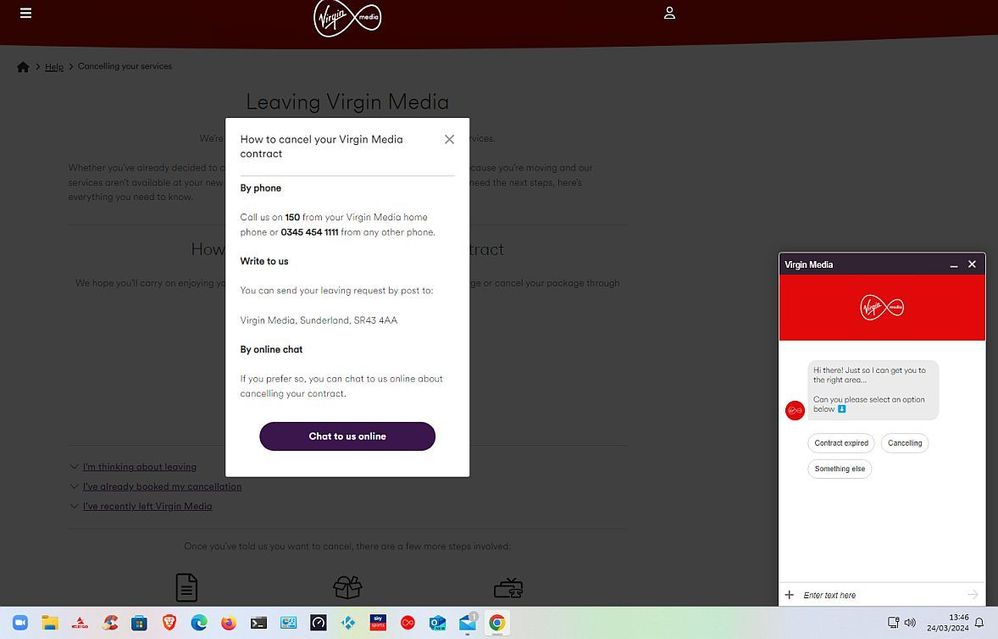This screenshot has width=998, height=639.
Task: Click the 'Cancelling your services' breadcrumb text
Action: pos(125,66)
